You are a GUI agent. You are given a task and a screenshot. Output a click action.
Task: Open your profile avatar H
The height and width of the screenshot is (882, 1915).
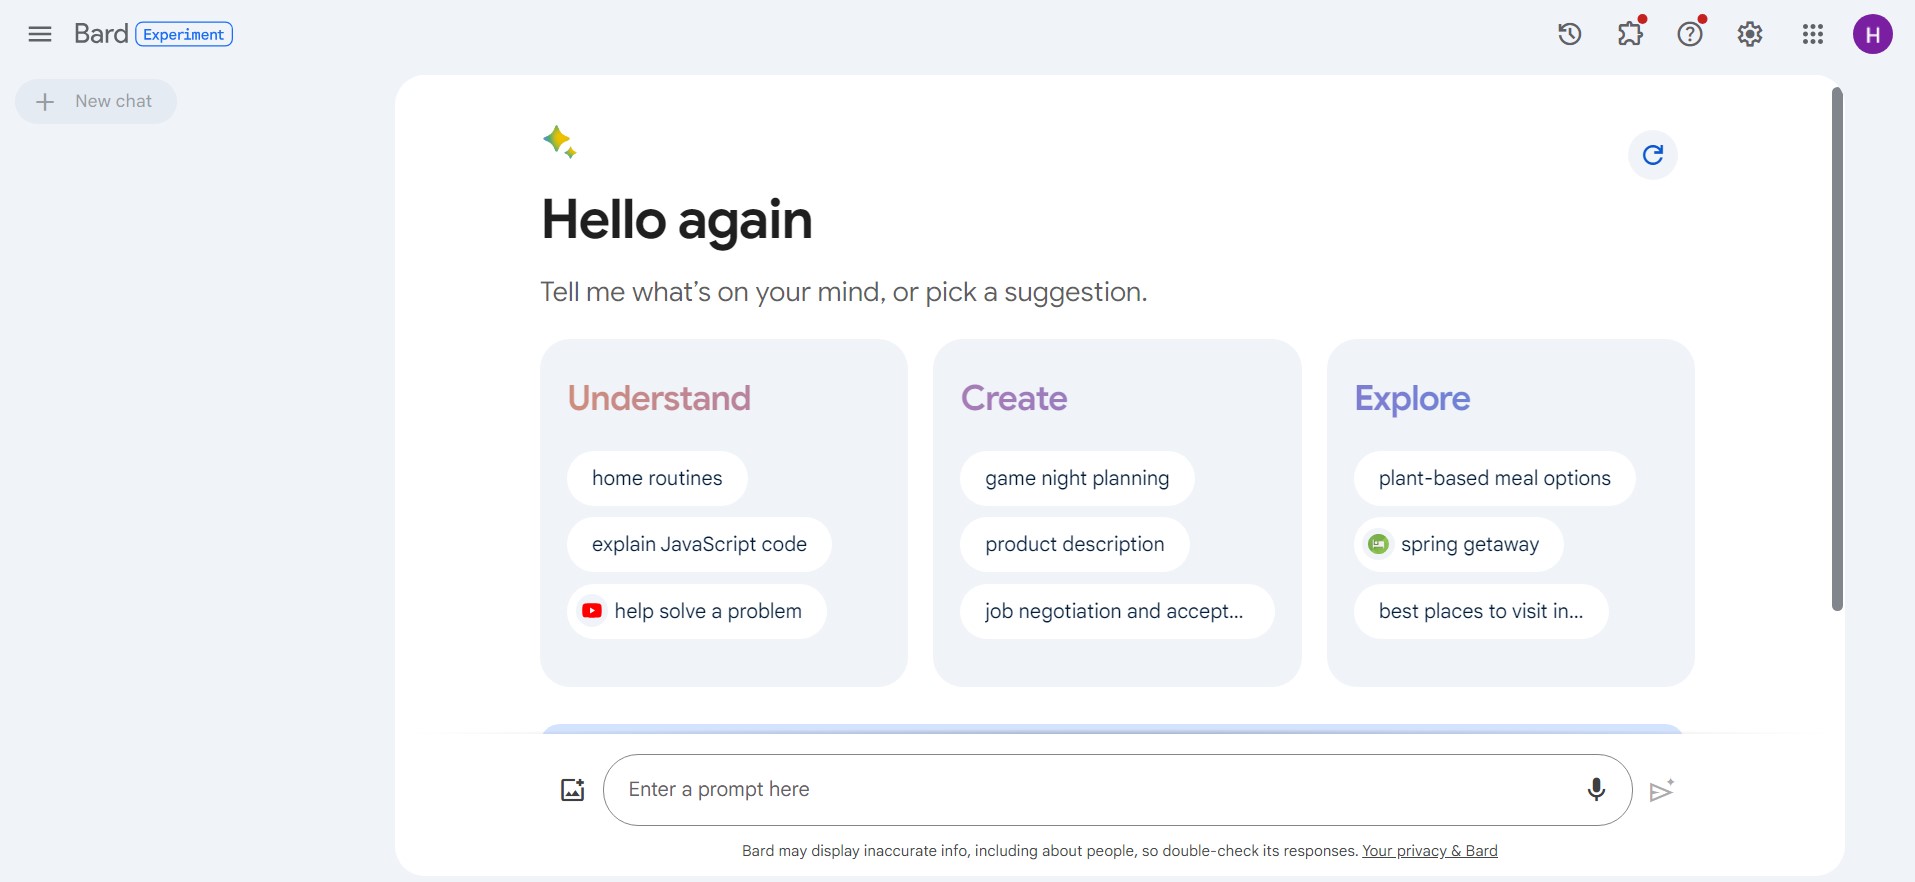pyautogui.click(x=1873, y=33)
